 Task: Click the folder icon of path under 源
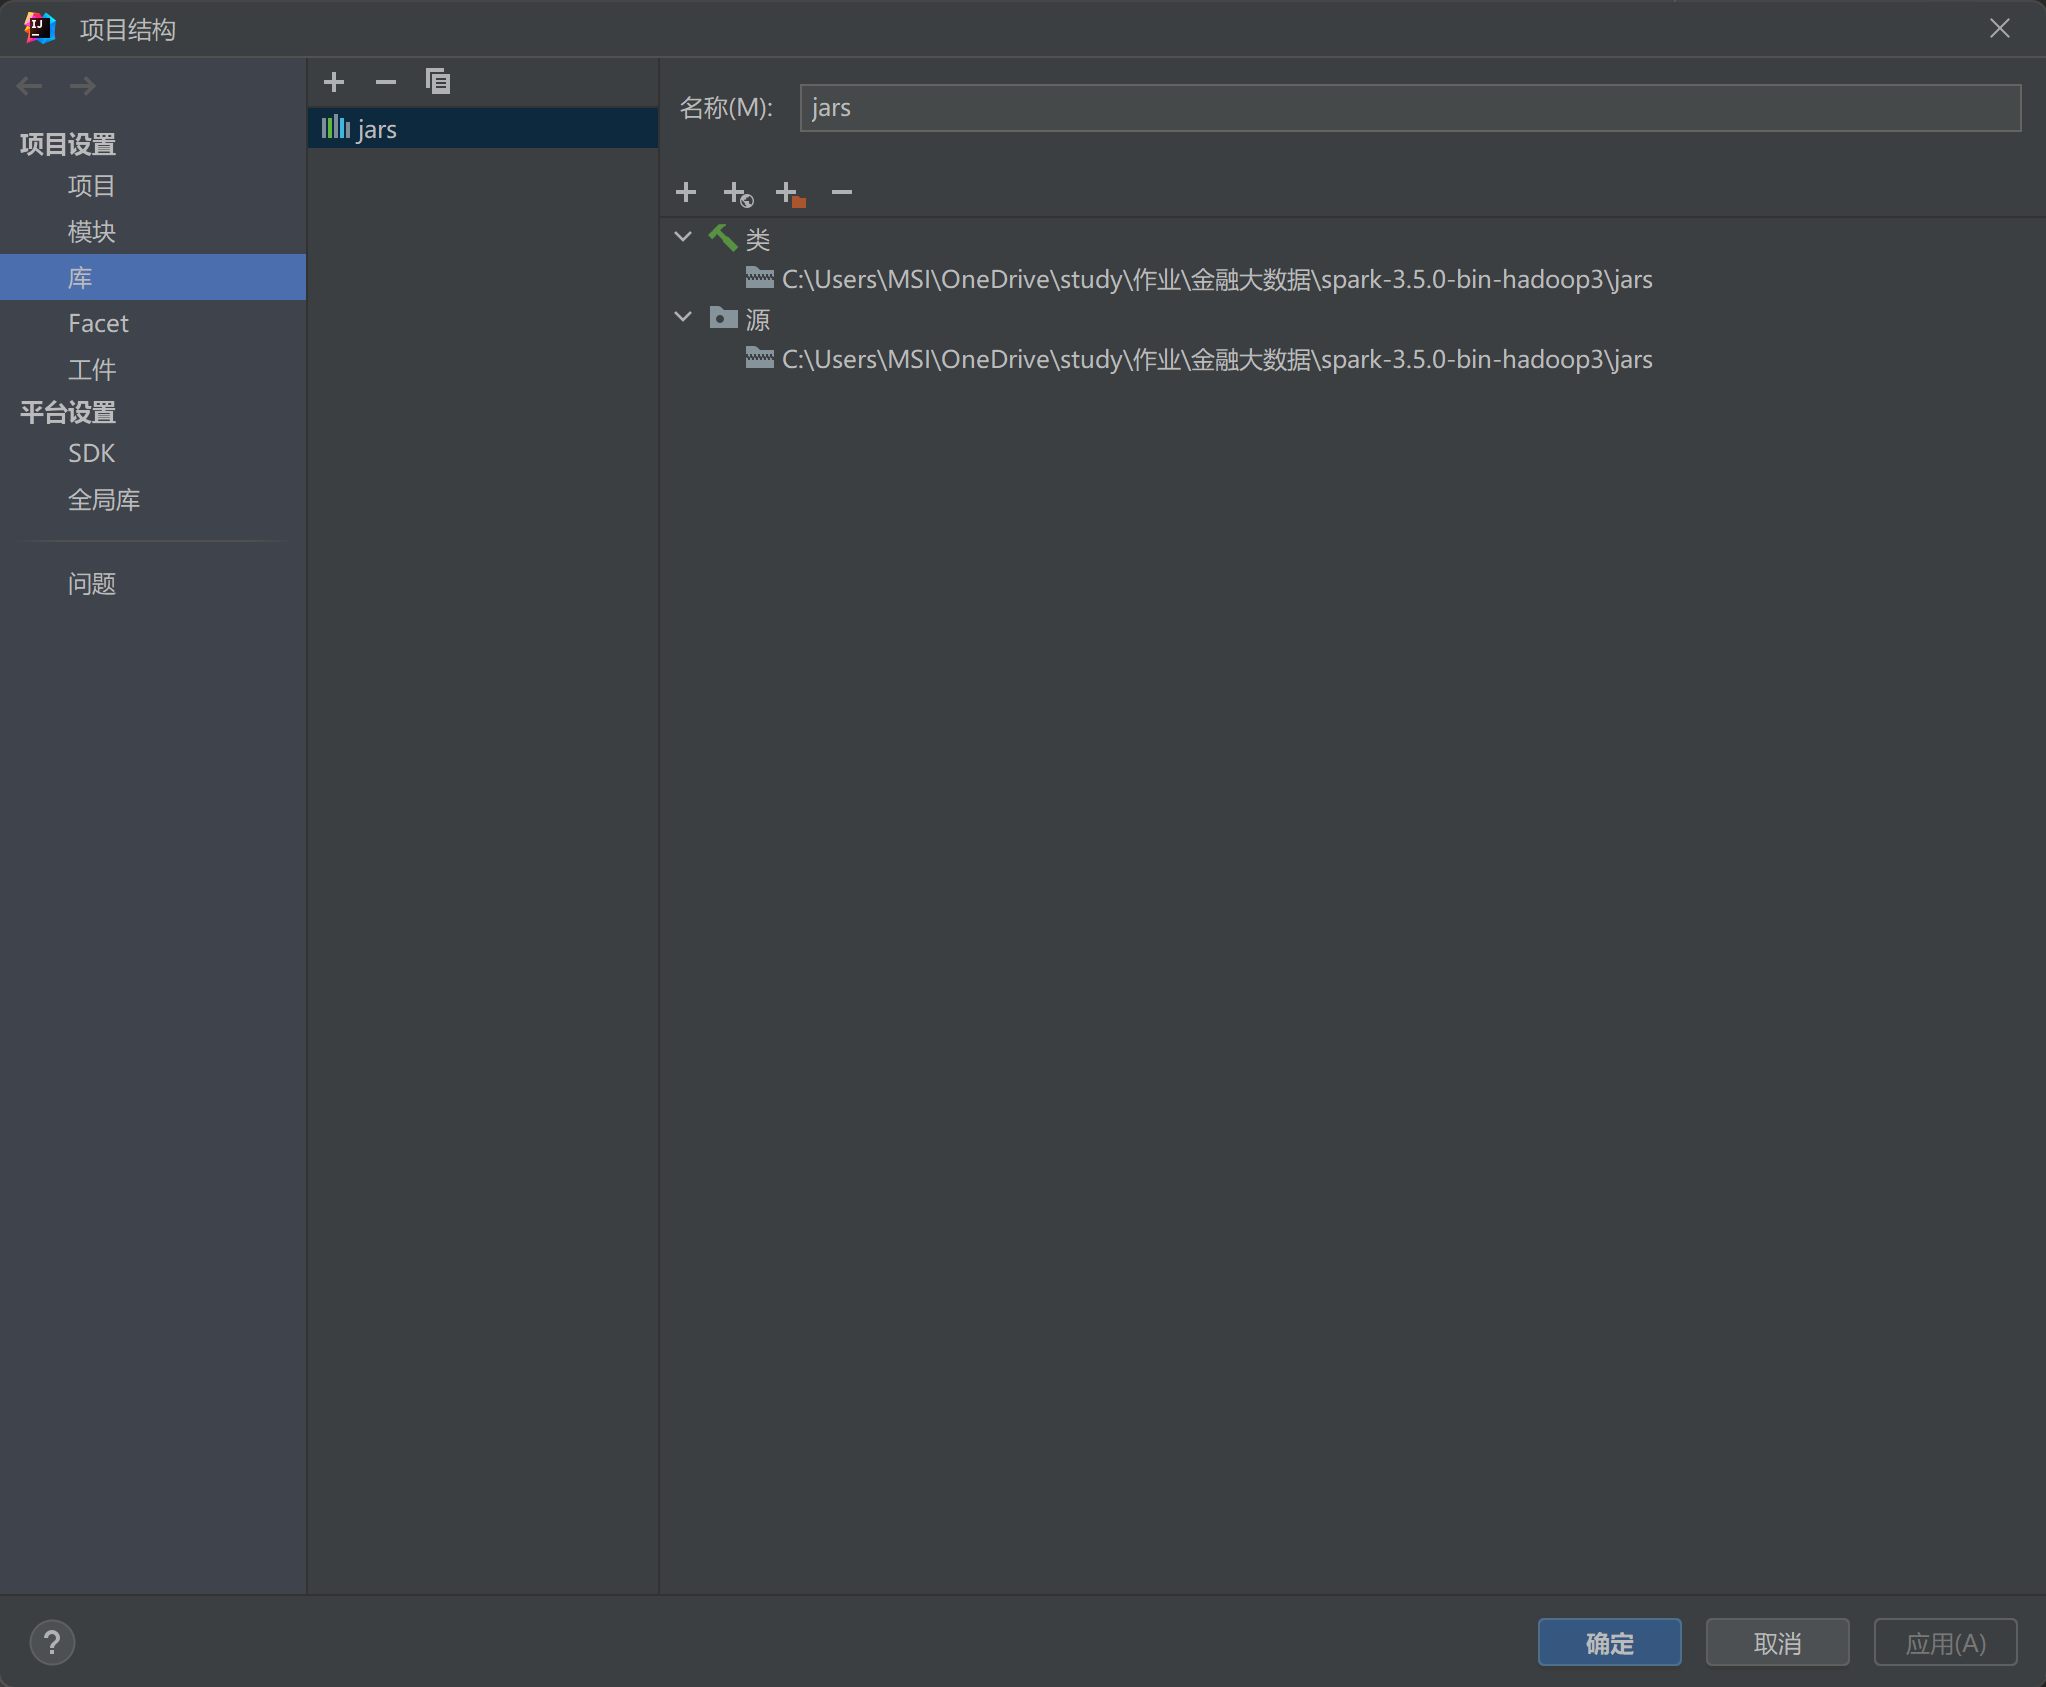[x=760, y=358]
